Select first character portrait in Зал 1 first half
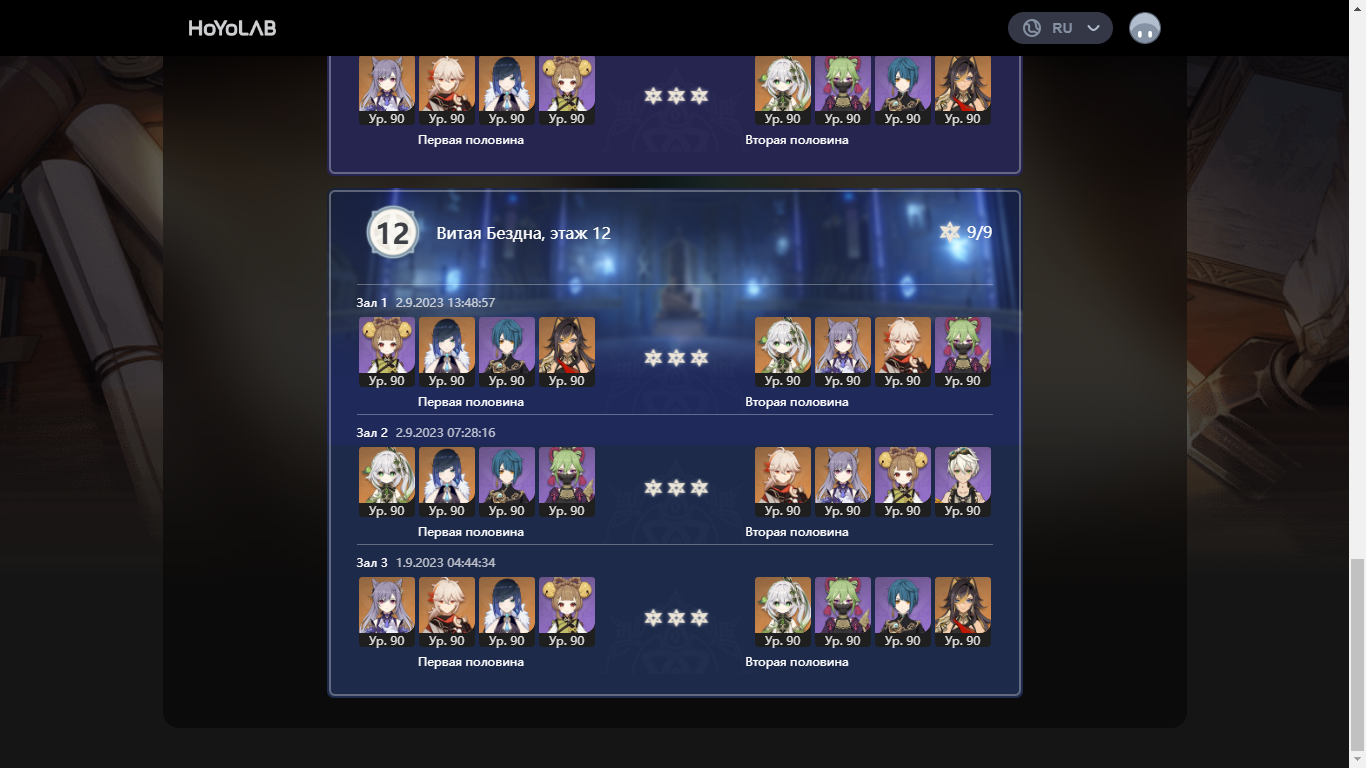 click(x=387, y=352)
